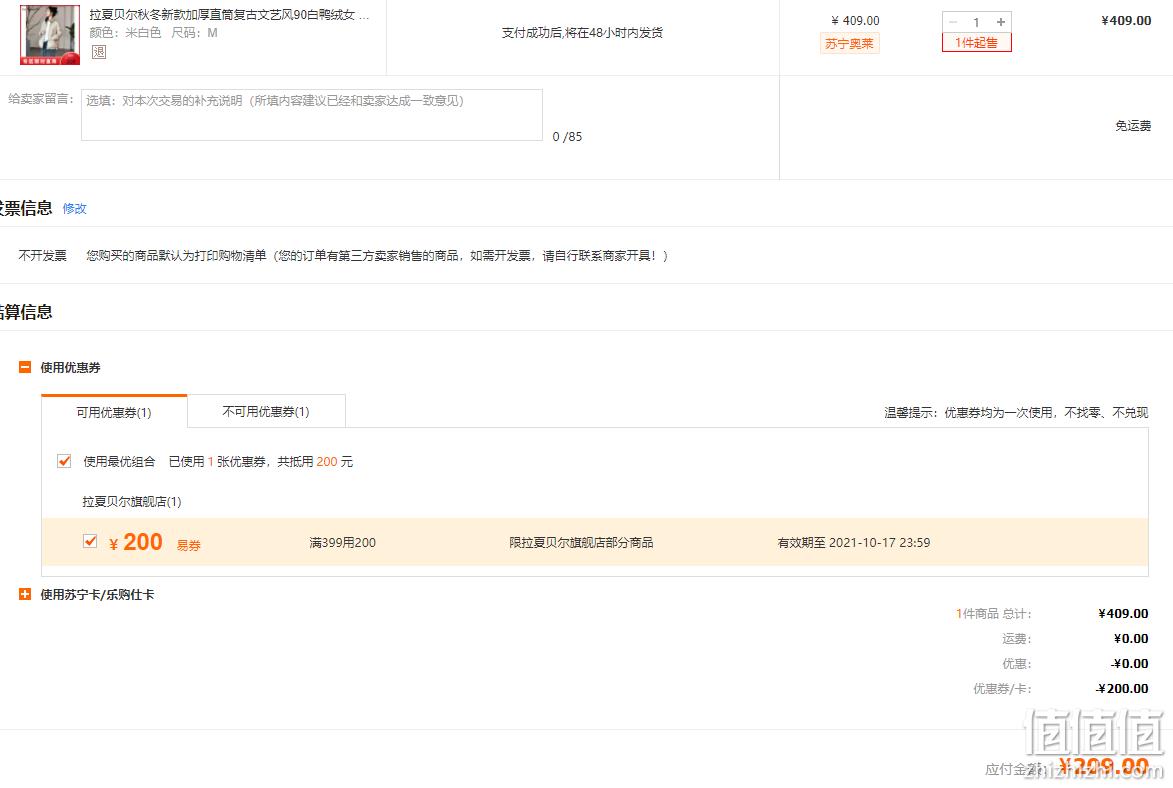Collapse the 使用优惠券 section
1173x788 pixels.
[25, 367]
